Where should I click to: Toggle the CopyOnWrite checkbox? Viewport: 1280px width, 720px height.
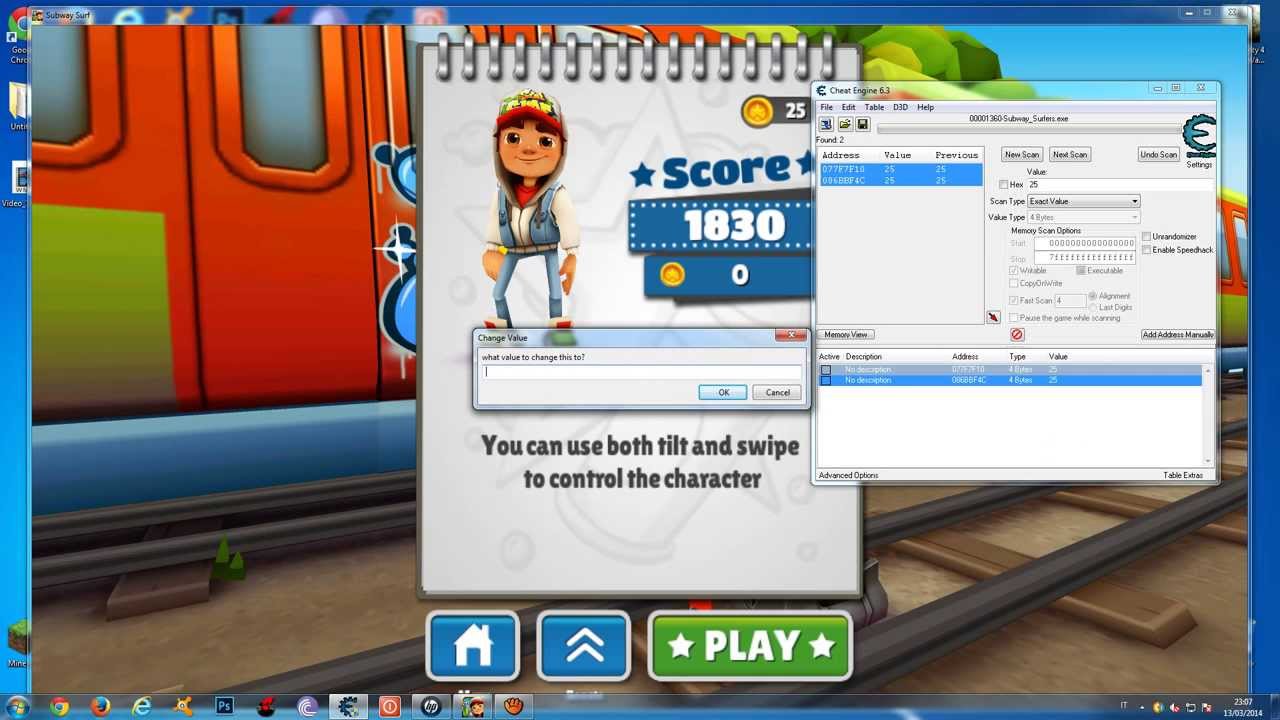1013,283
